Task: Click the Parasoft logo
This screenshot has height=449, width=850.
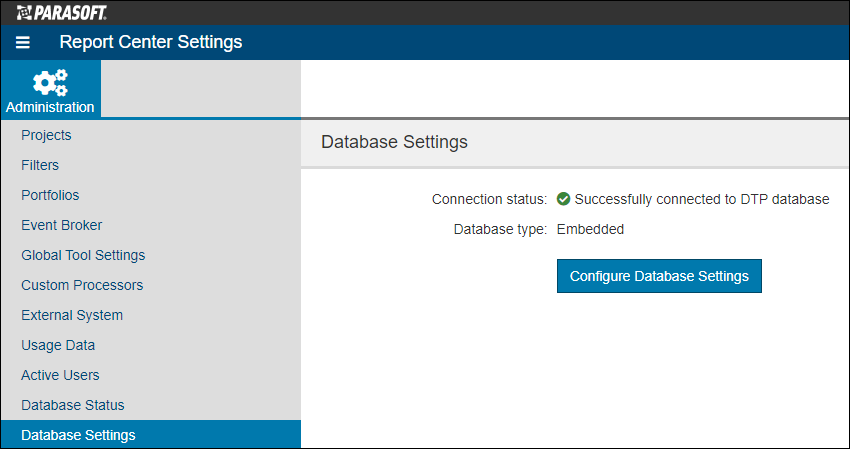Action: point(61,13)
